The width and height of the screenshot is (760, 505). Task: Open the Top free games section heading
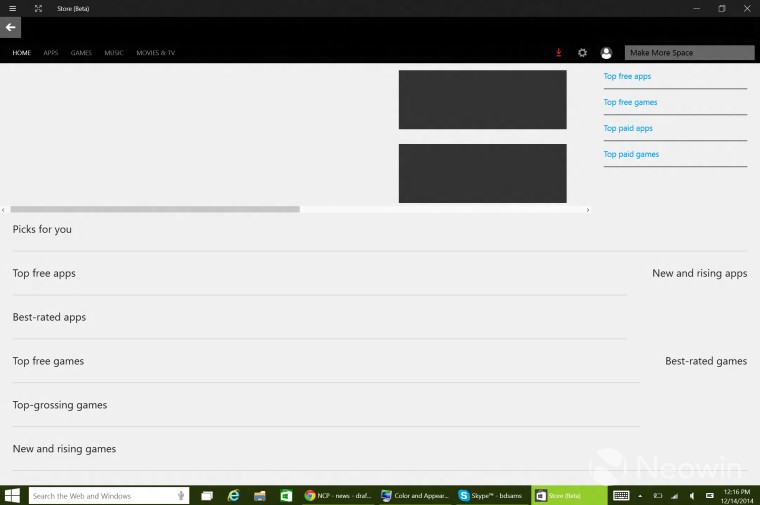48,361
